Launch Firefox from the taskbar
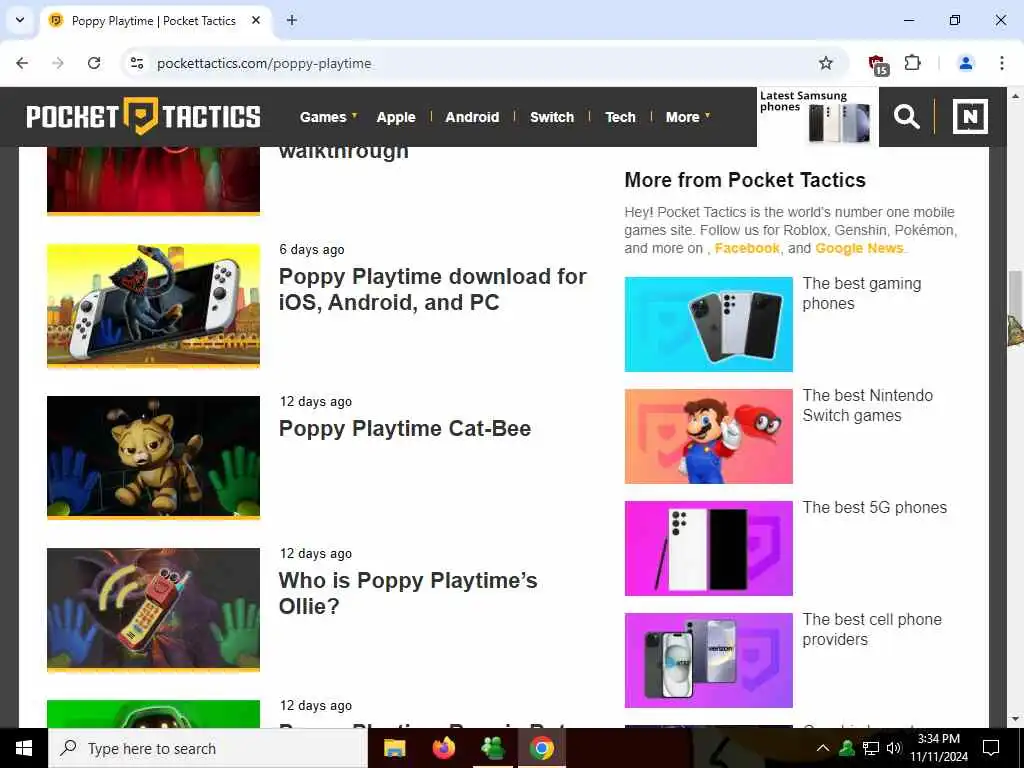Viewport: 1024px width, 768px height. tap(444, 748)
